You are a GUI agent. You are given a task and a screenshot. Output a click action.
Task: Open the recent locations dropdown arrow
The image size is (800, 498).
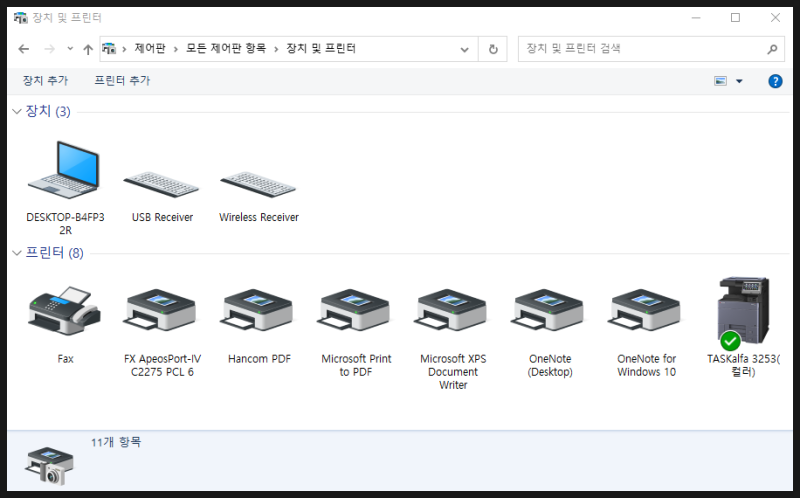70,49
